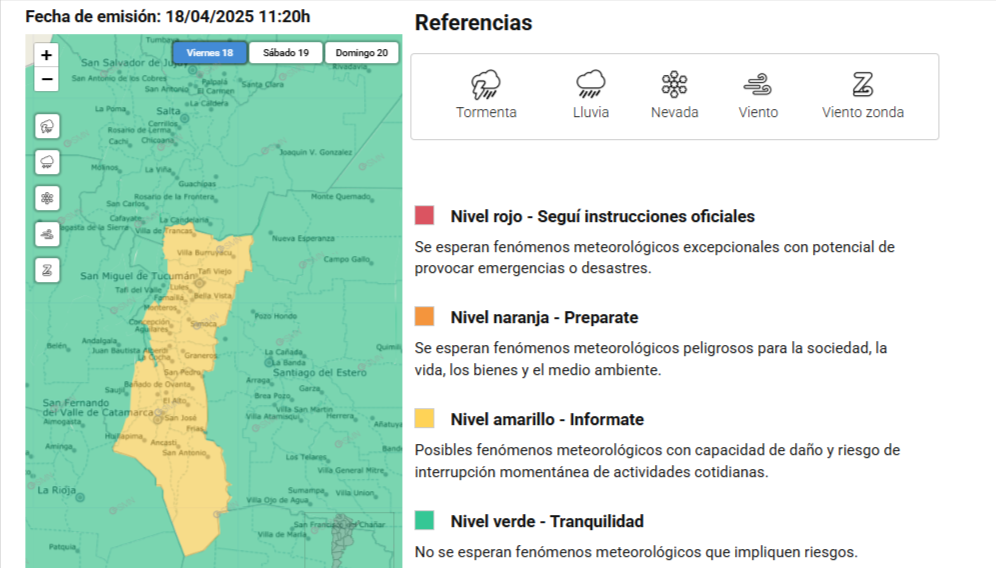Click the Lluvia icon in Referencias
The width and height of the screenshot is (996, 572).
pyautogui.click(x=590, y=84)
